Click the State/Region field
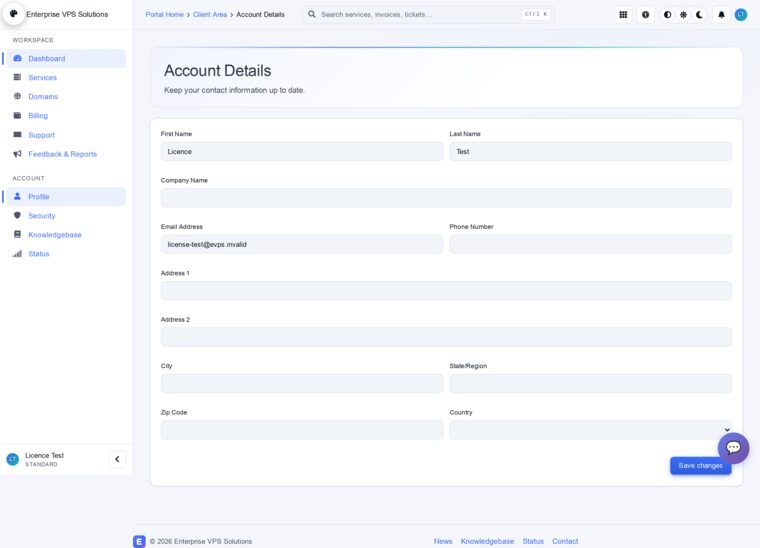Image resolution: width=760 pixels, height=548 pixels. click(590, 383)
